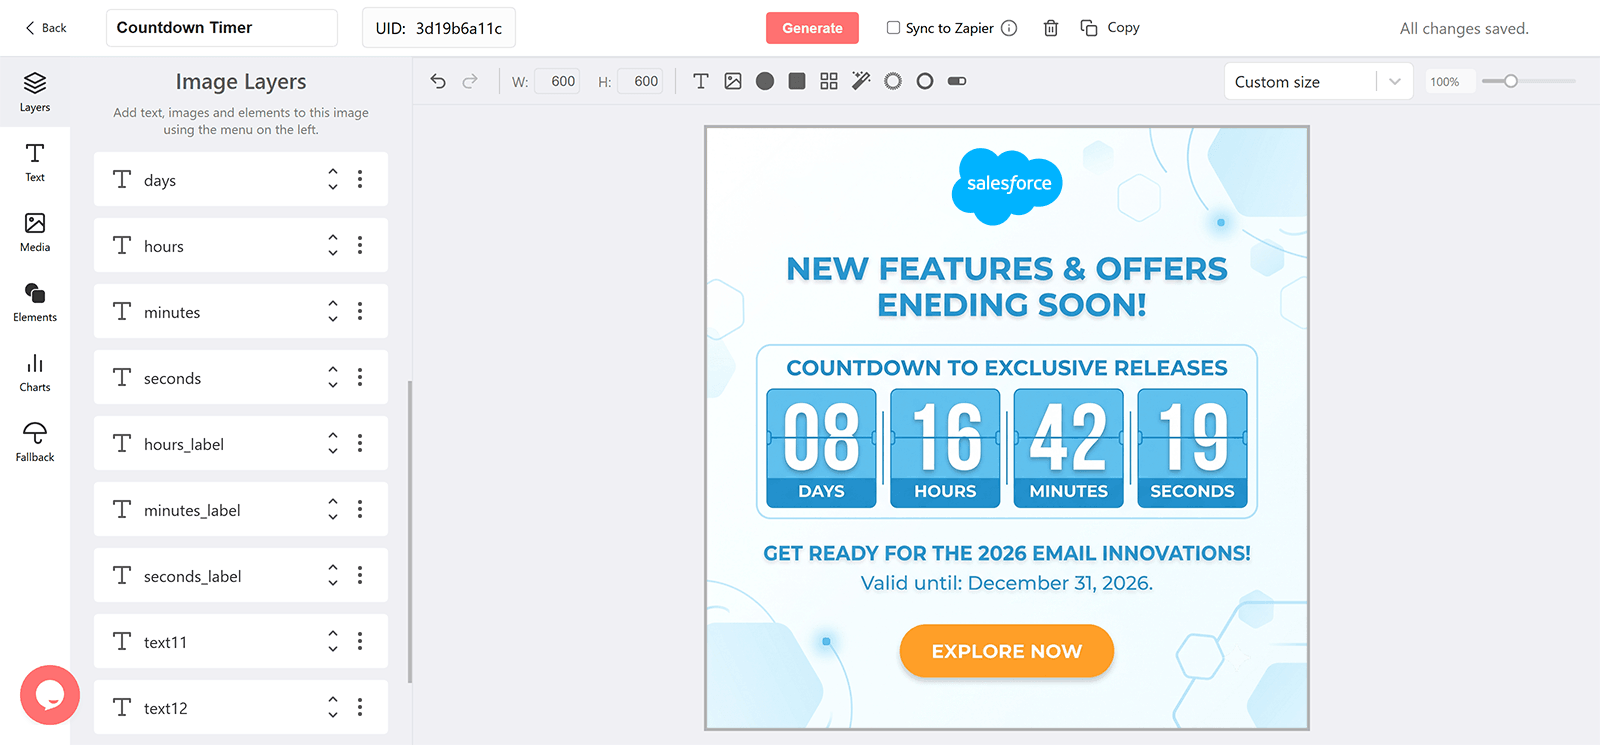Open the Custom size dropdown
Image resolution: width=1600 pixels, height=745 pixels.
tap(1318, 82)
